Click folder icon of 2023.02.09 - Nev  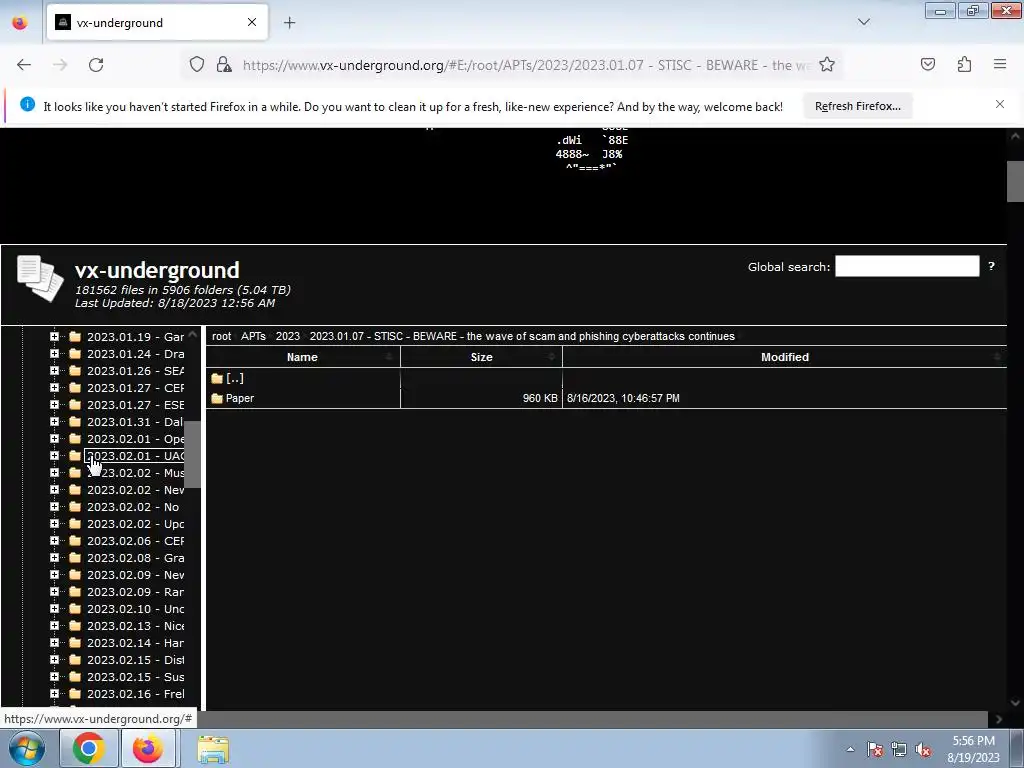pyautogui.click(x=75, y=575)
